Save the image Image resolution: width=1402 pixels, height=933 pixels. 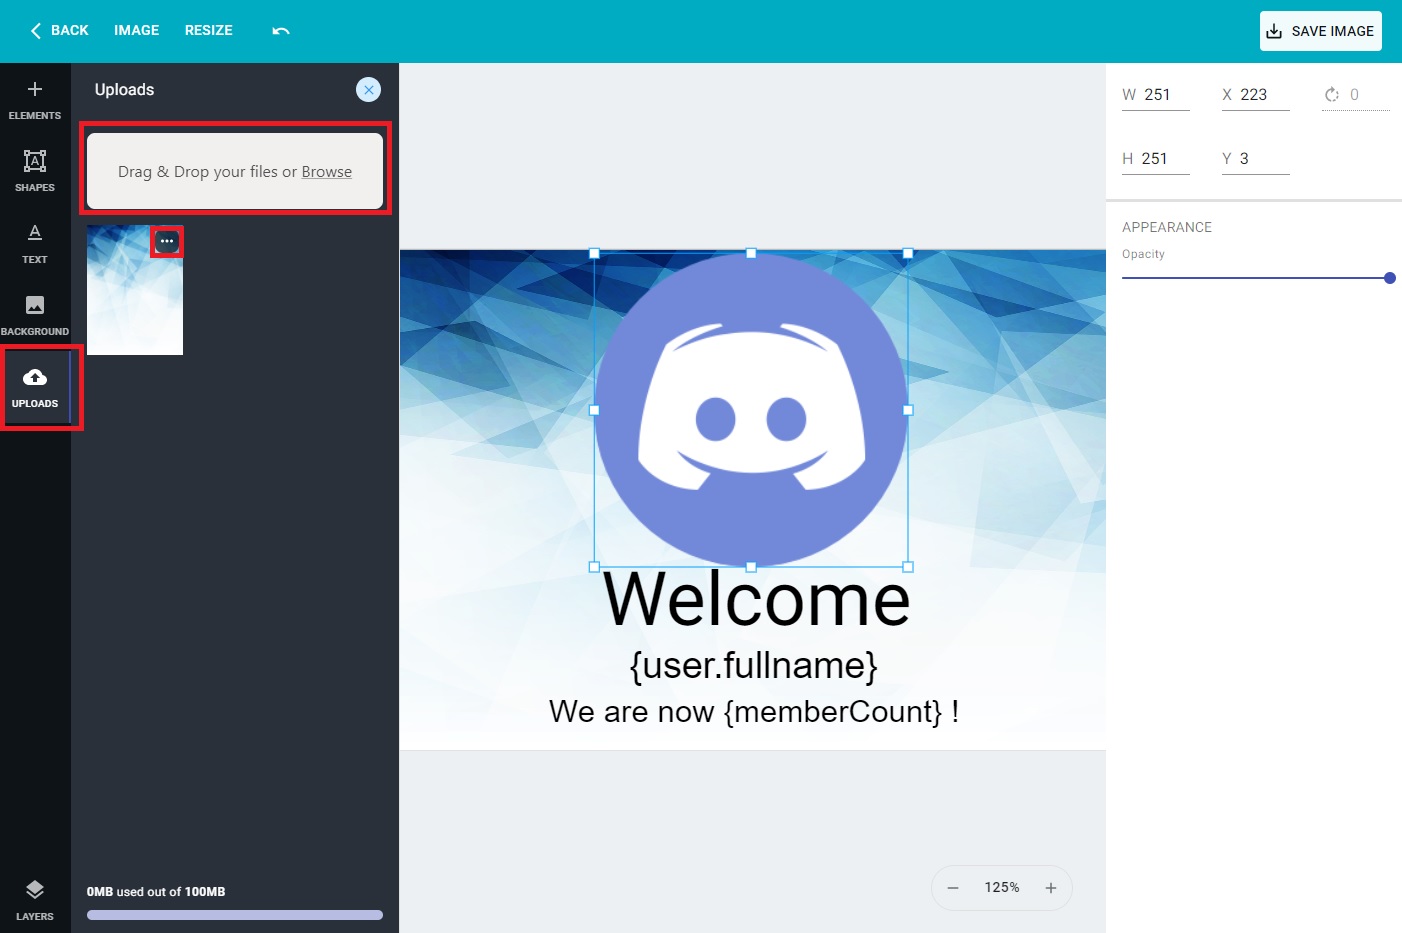(1321, 31)
